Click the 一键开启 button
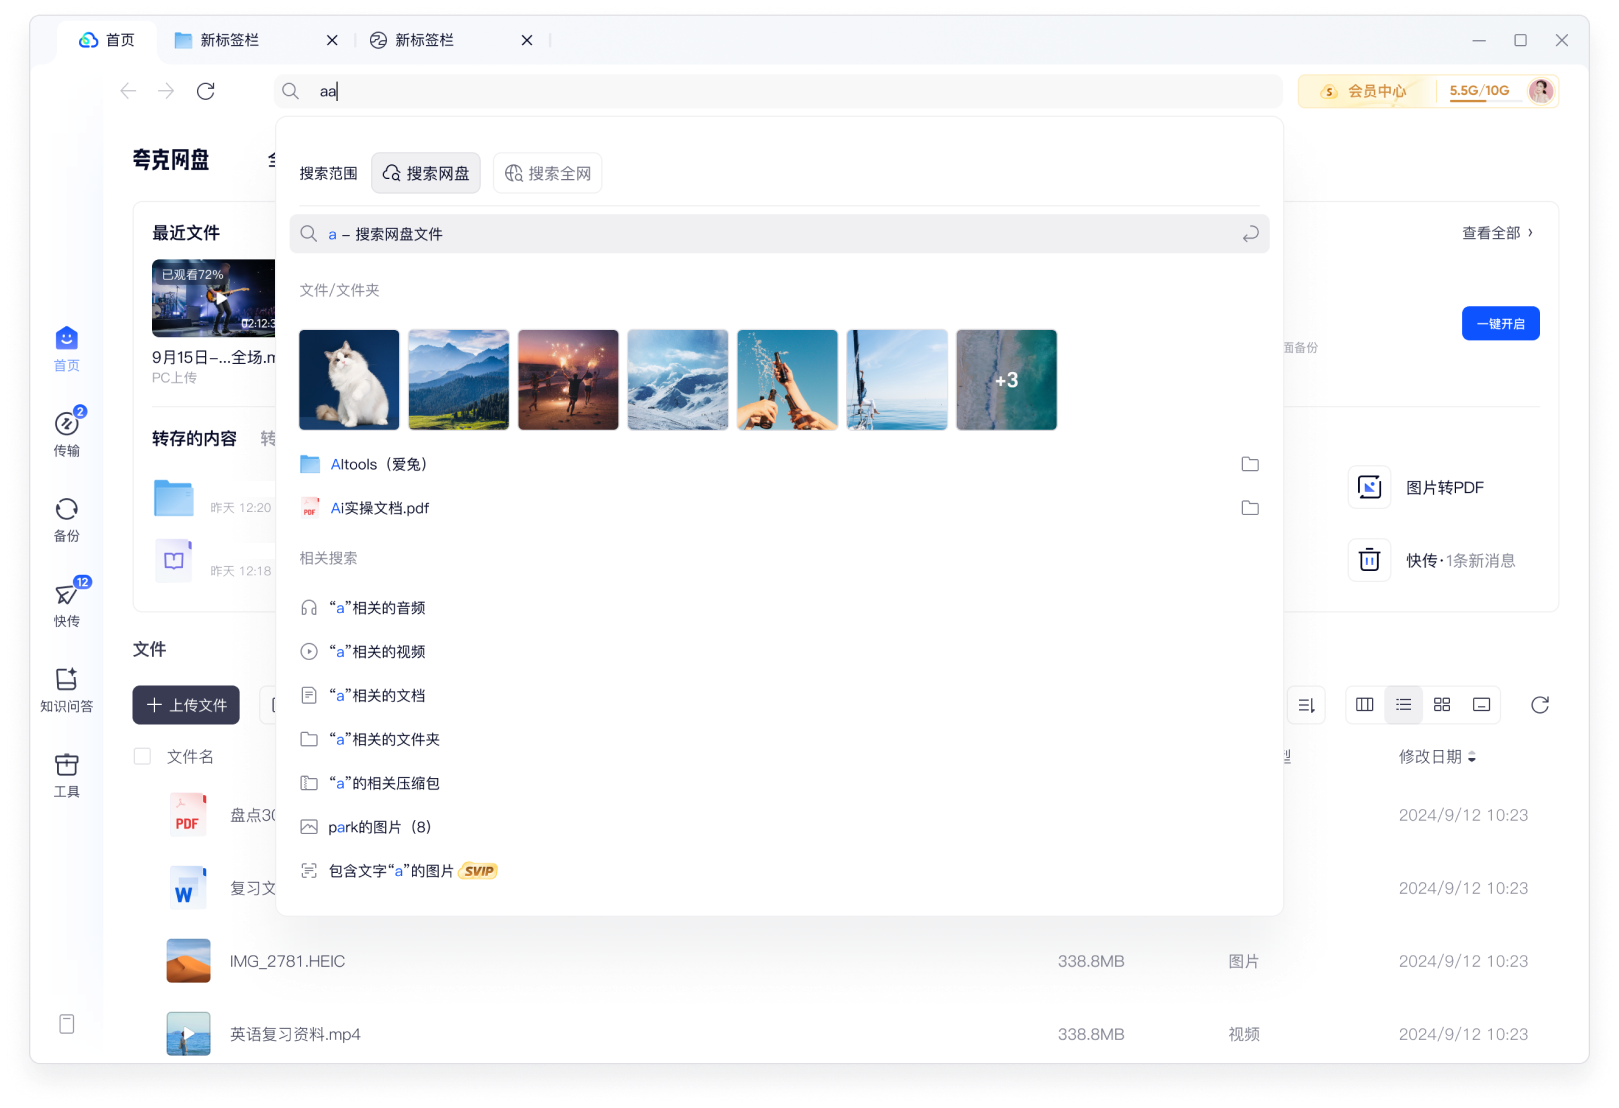Viewport: 1619px width, 1108px height. 1501,323
